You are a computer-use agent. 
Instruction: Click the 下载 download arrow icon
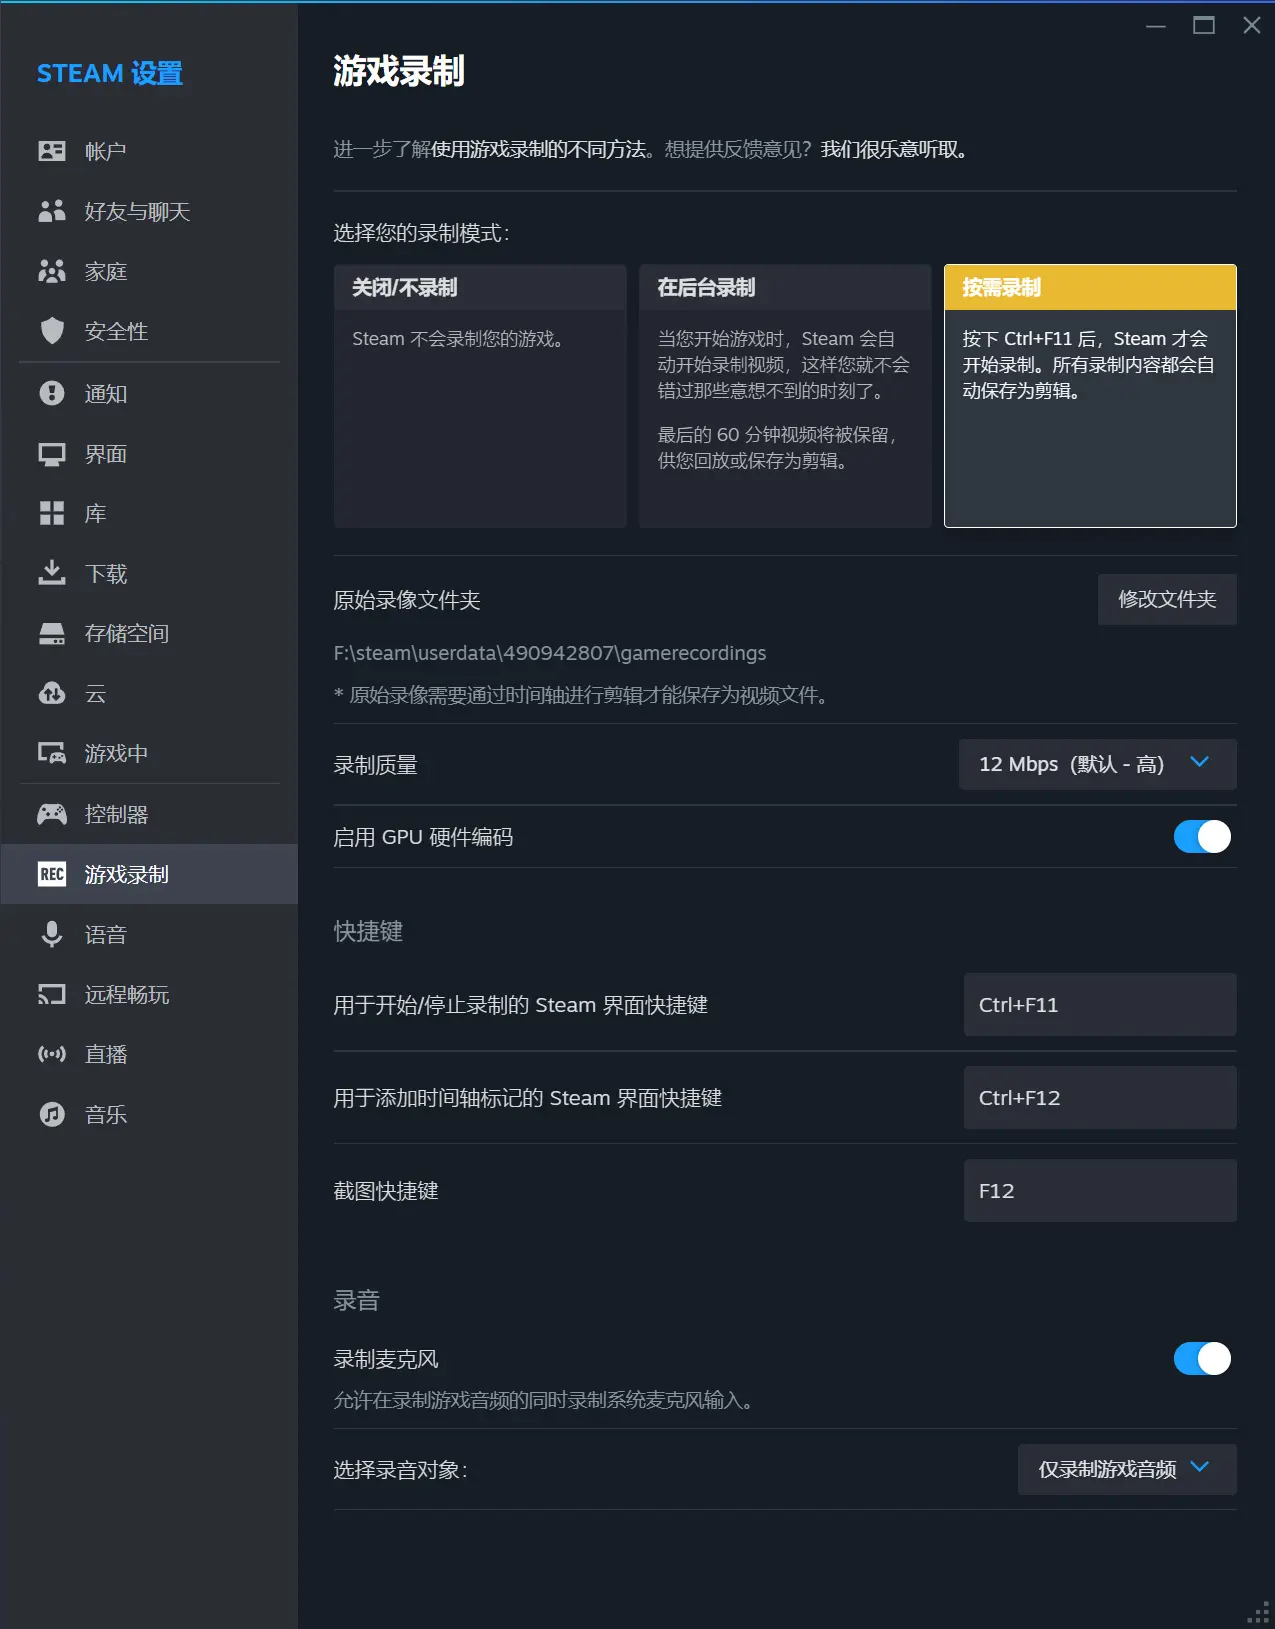[x=52, y=573]
